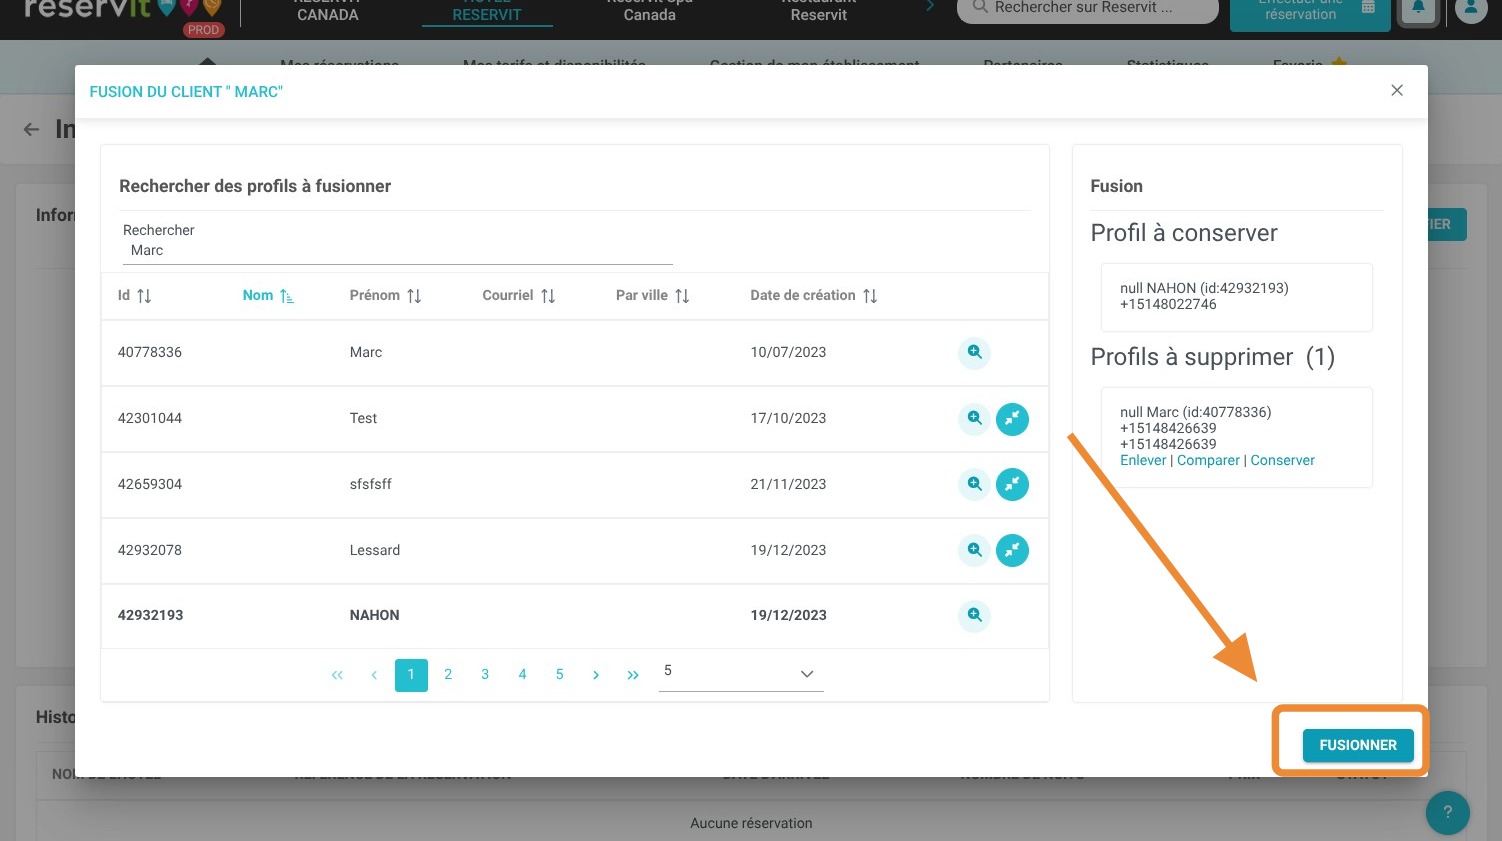The width and height of the screenshot is (1502, 841).
Task: Open the help question mark button
Action: tap(1447, 812)
